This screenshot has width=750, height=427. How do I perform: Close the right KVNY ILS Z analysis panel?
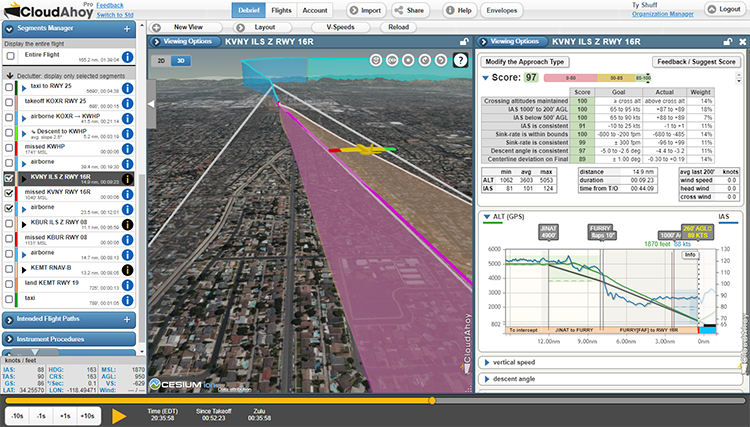coord(742,42)
